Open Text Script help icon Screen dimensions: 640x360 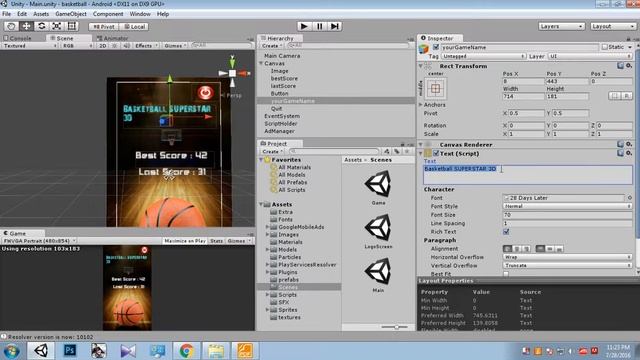point(620,153)
